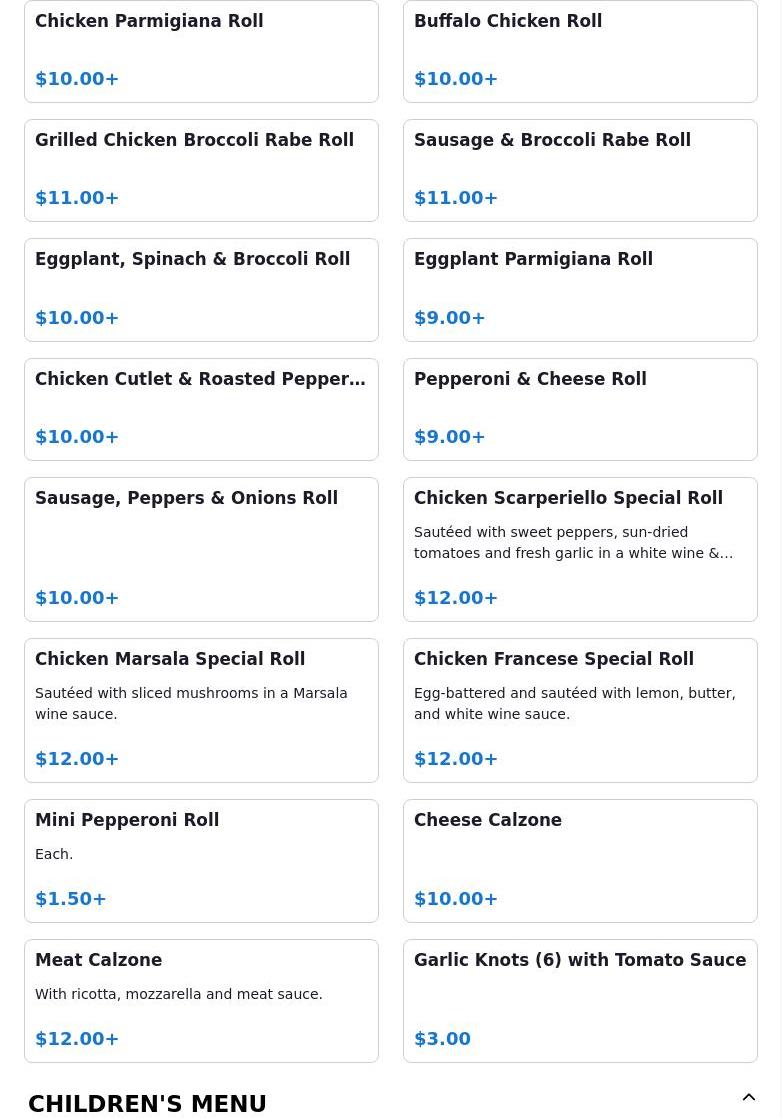Screen dimensions: 782x1119
Task: Choose the Chicken Marsala Special Roll
Action: [201, 710]
